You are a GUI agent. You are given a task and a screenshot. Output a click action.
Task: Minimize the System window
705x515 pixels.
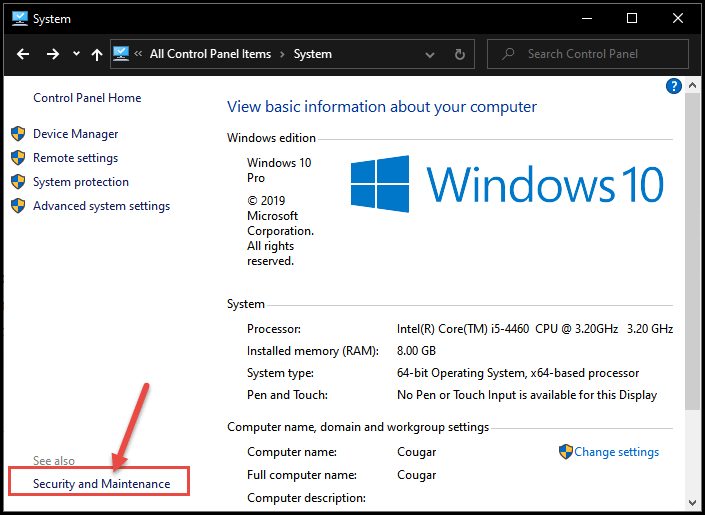tap(587, 18)
